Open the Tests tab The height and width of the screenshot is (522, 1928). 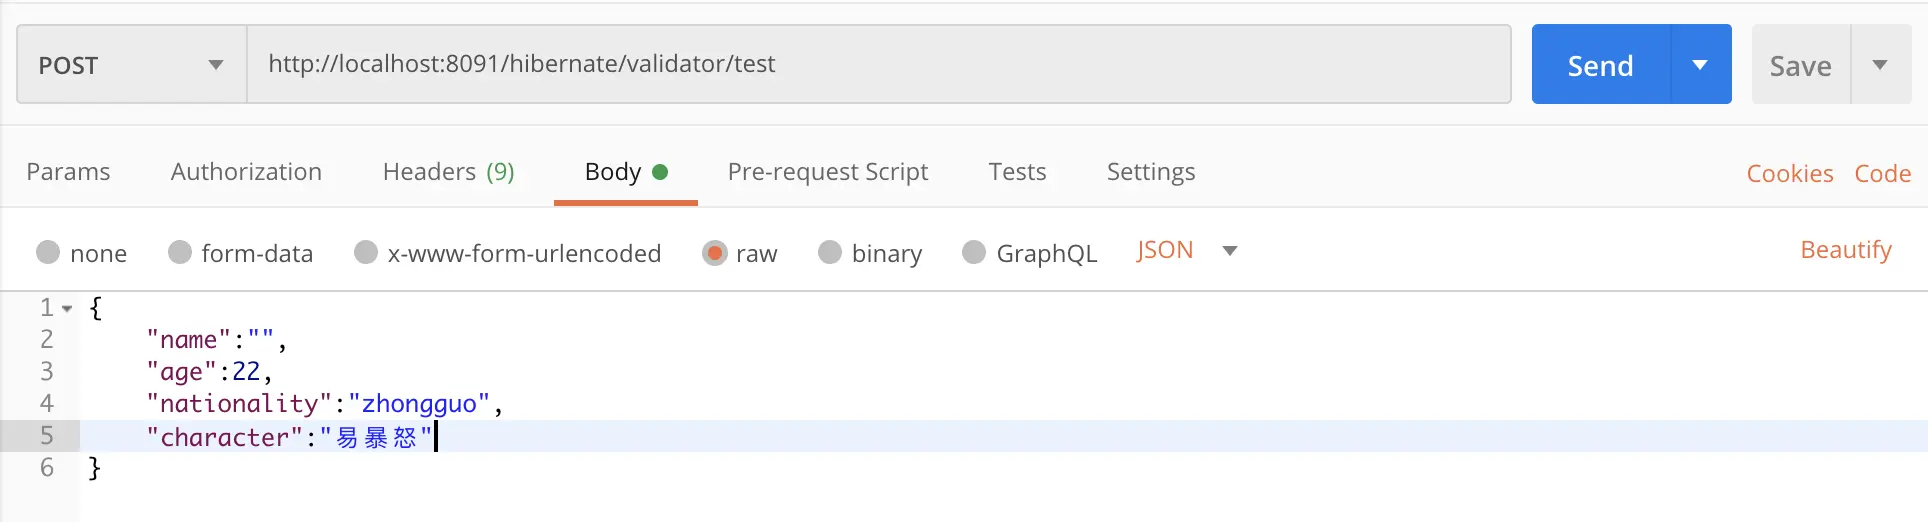coord(1017,172)
